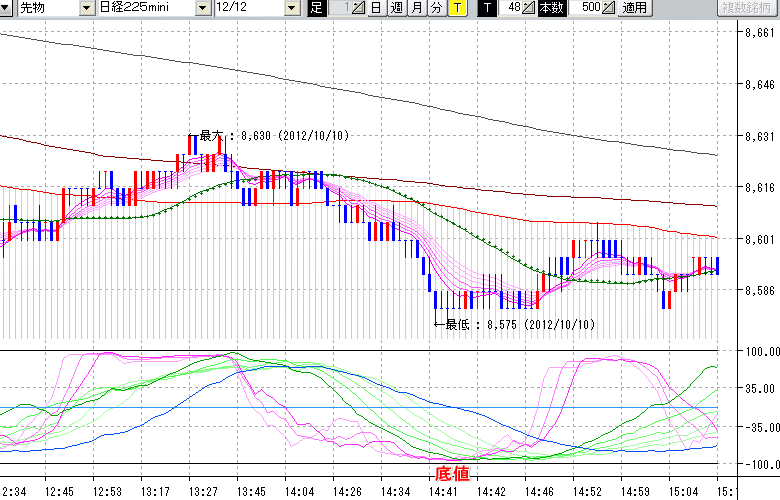Select the minute (分) candle interval button
The image size is (780, 500).
click(x=436, y=8)
